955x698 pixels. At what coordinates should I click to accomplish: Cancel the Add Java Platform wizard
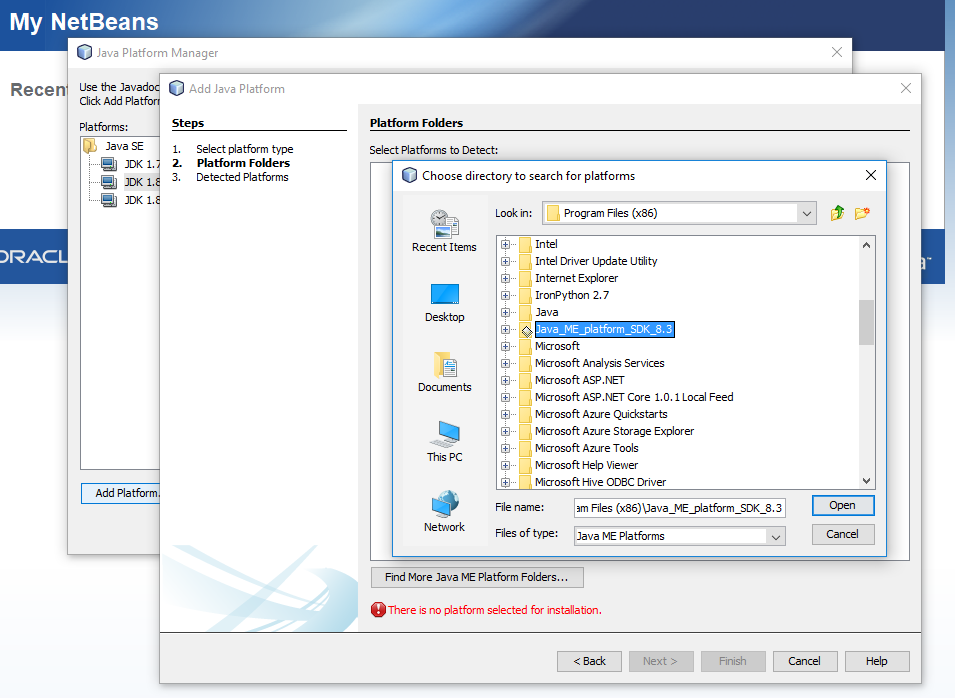click(805, 661)
